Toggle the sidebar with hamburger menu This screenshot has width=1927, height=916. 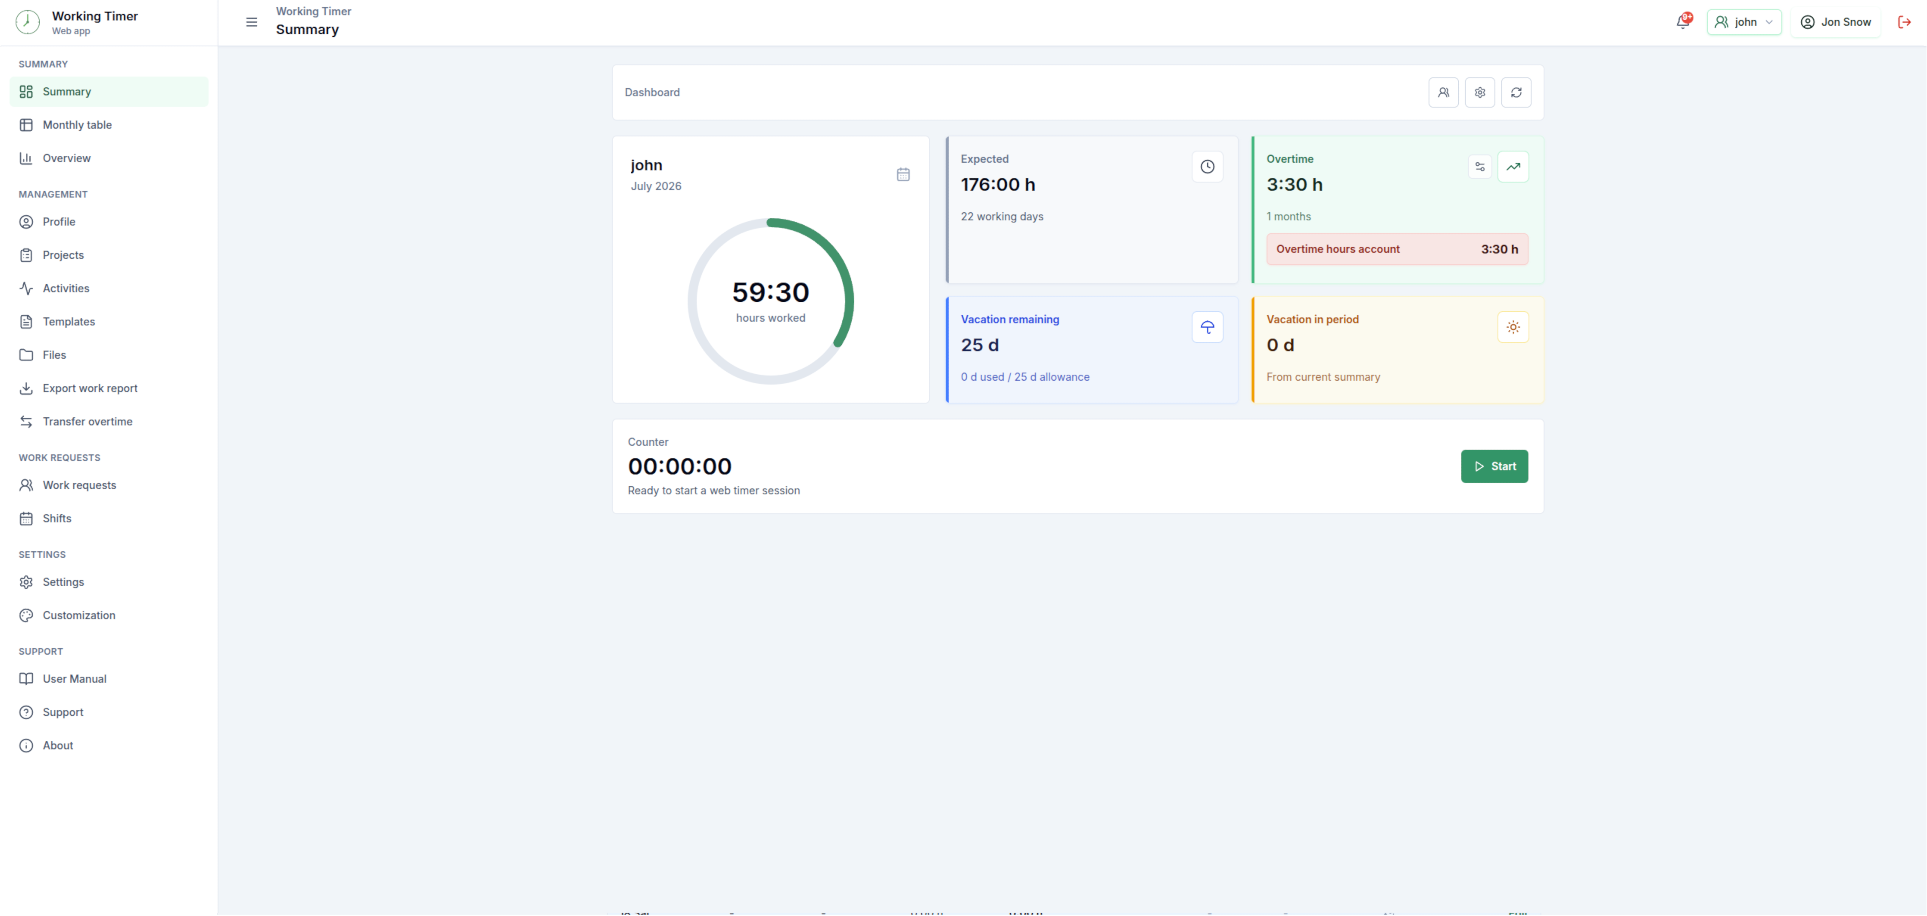(x=252, y=22)
